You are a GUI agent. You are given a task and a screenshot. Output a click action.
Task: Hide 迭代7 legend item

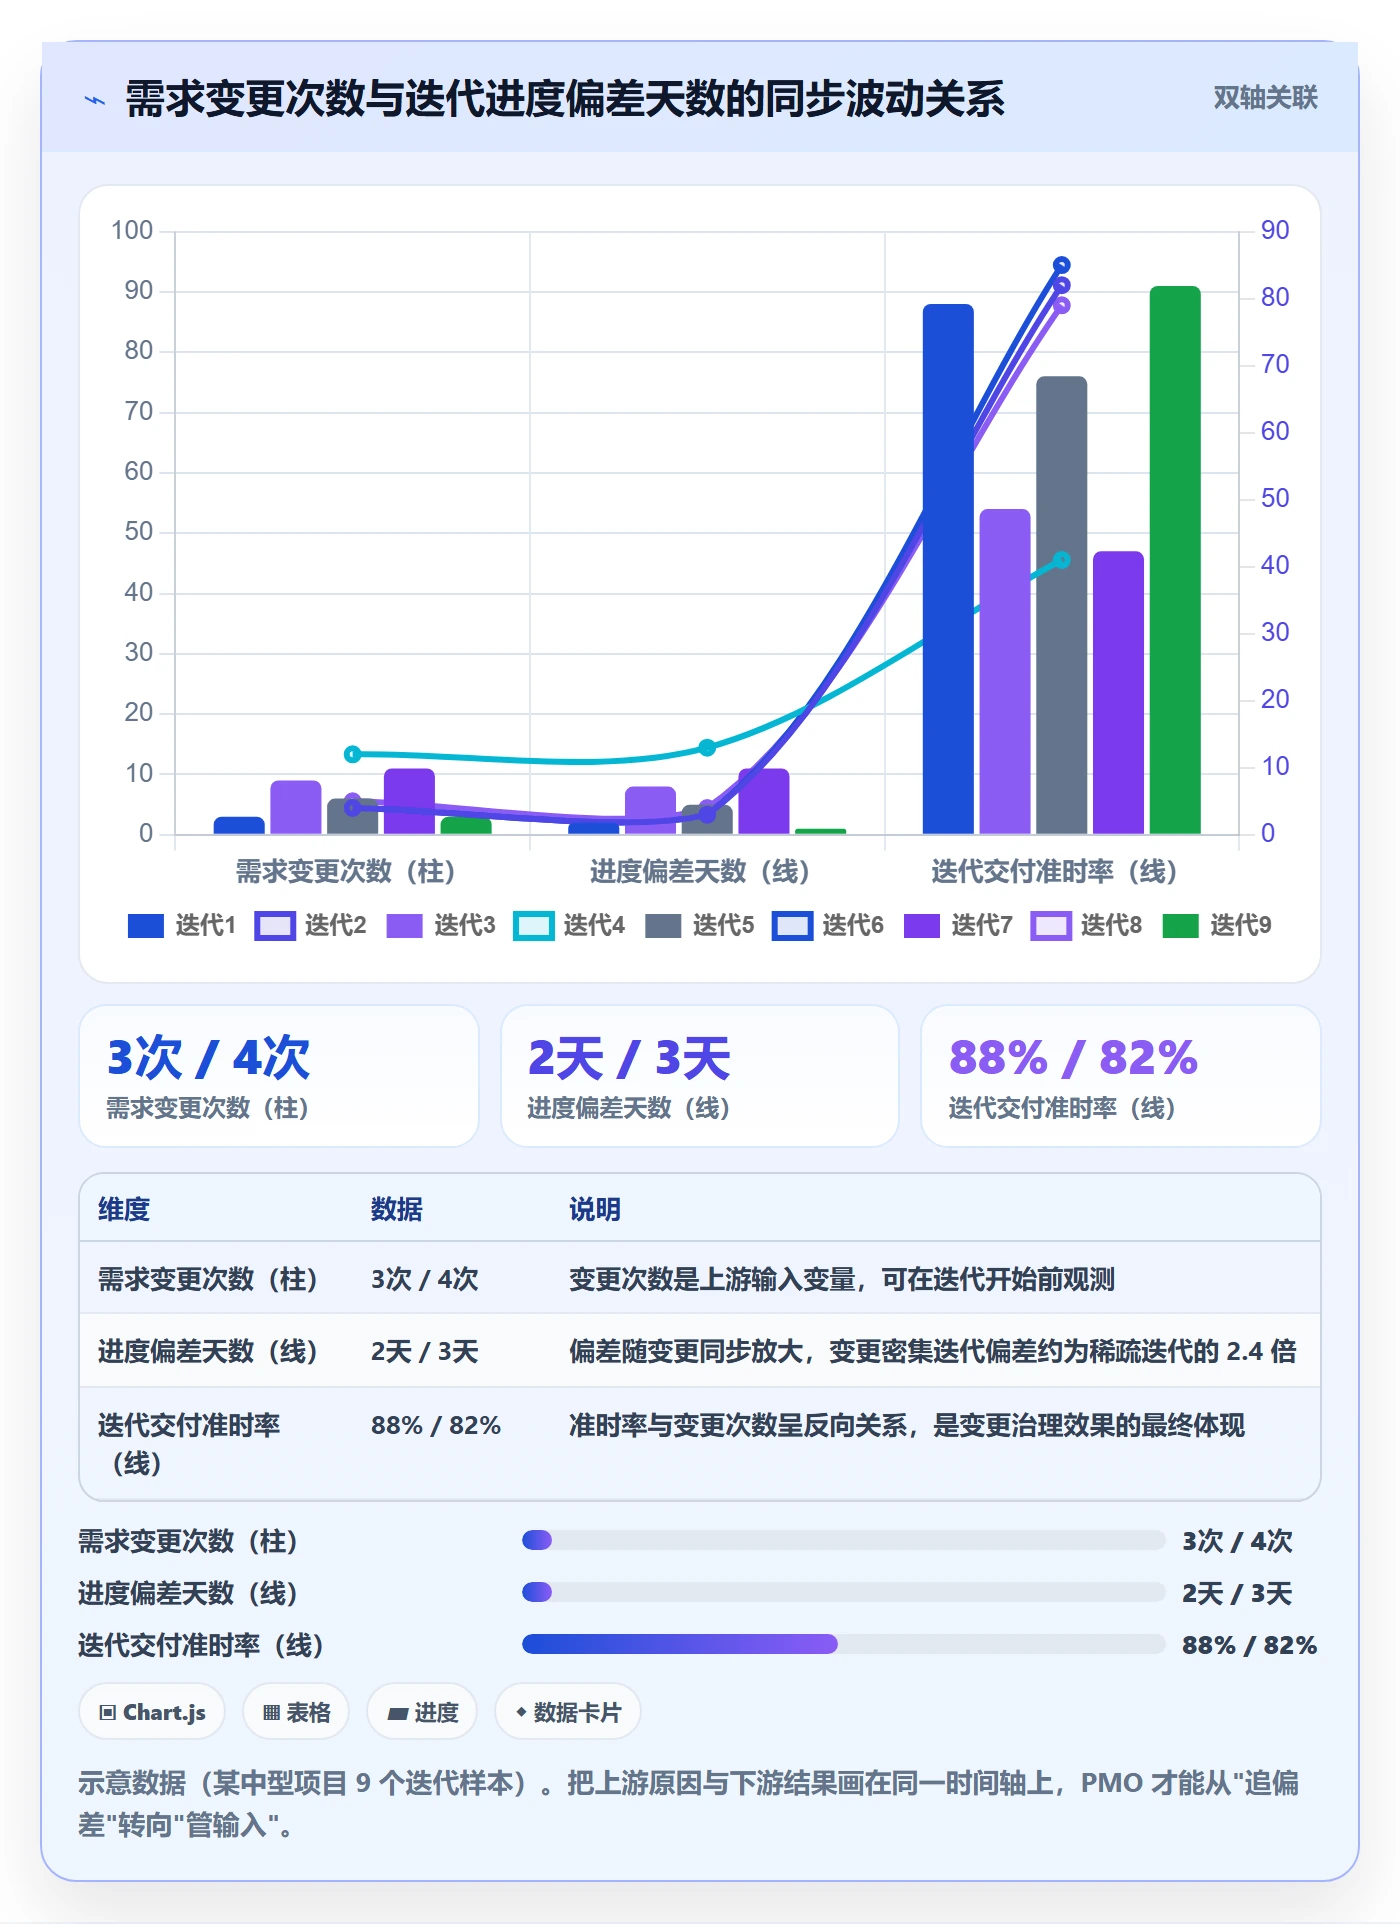click(958, 926)
